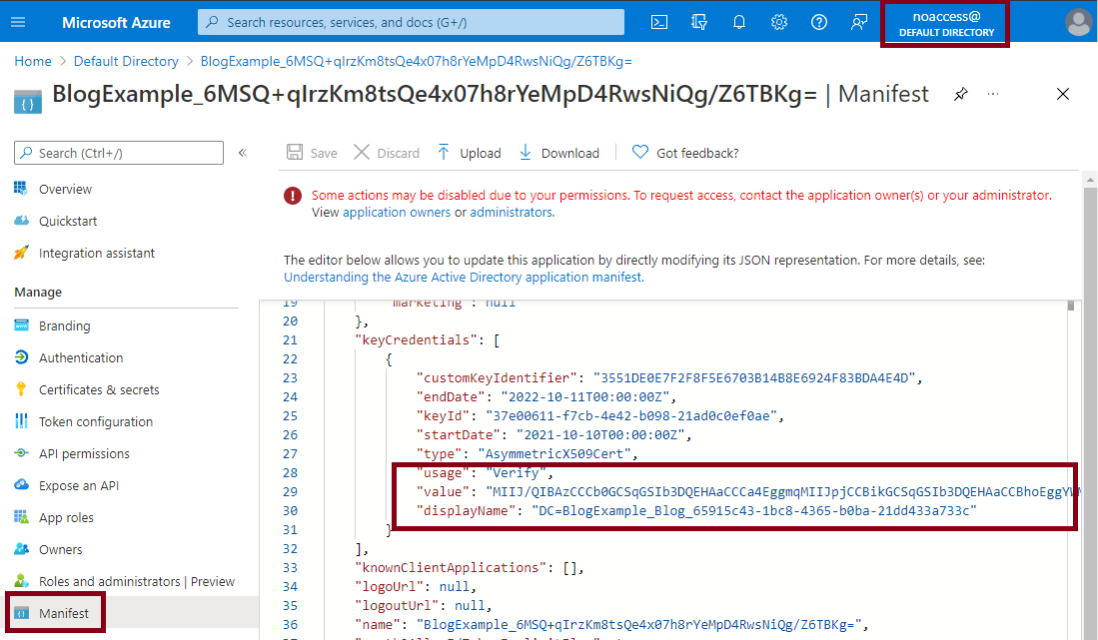Click the Discard toolbar button

click(387, 153)
